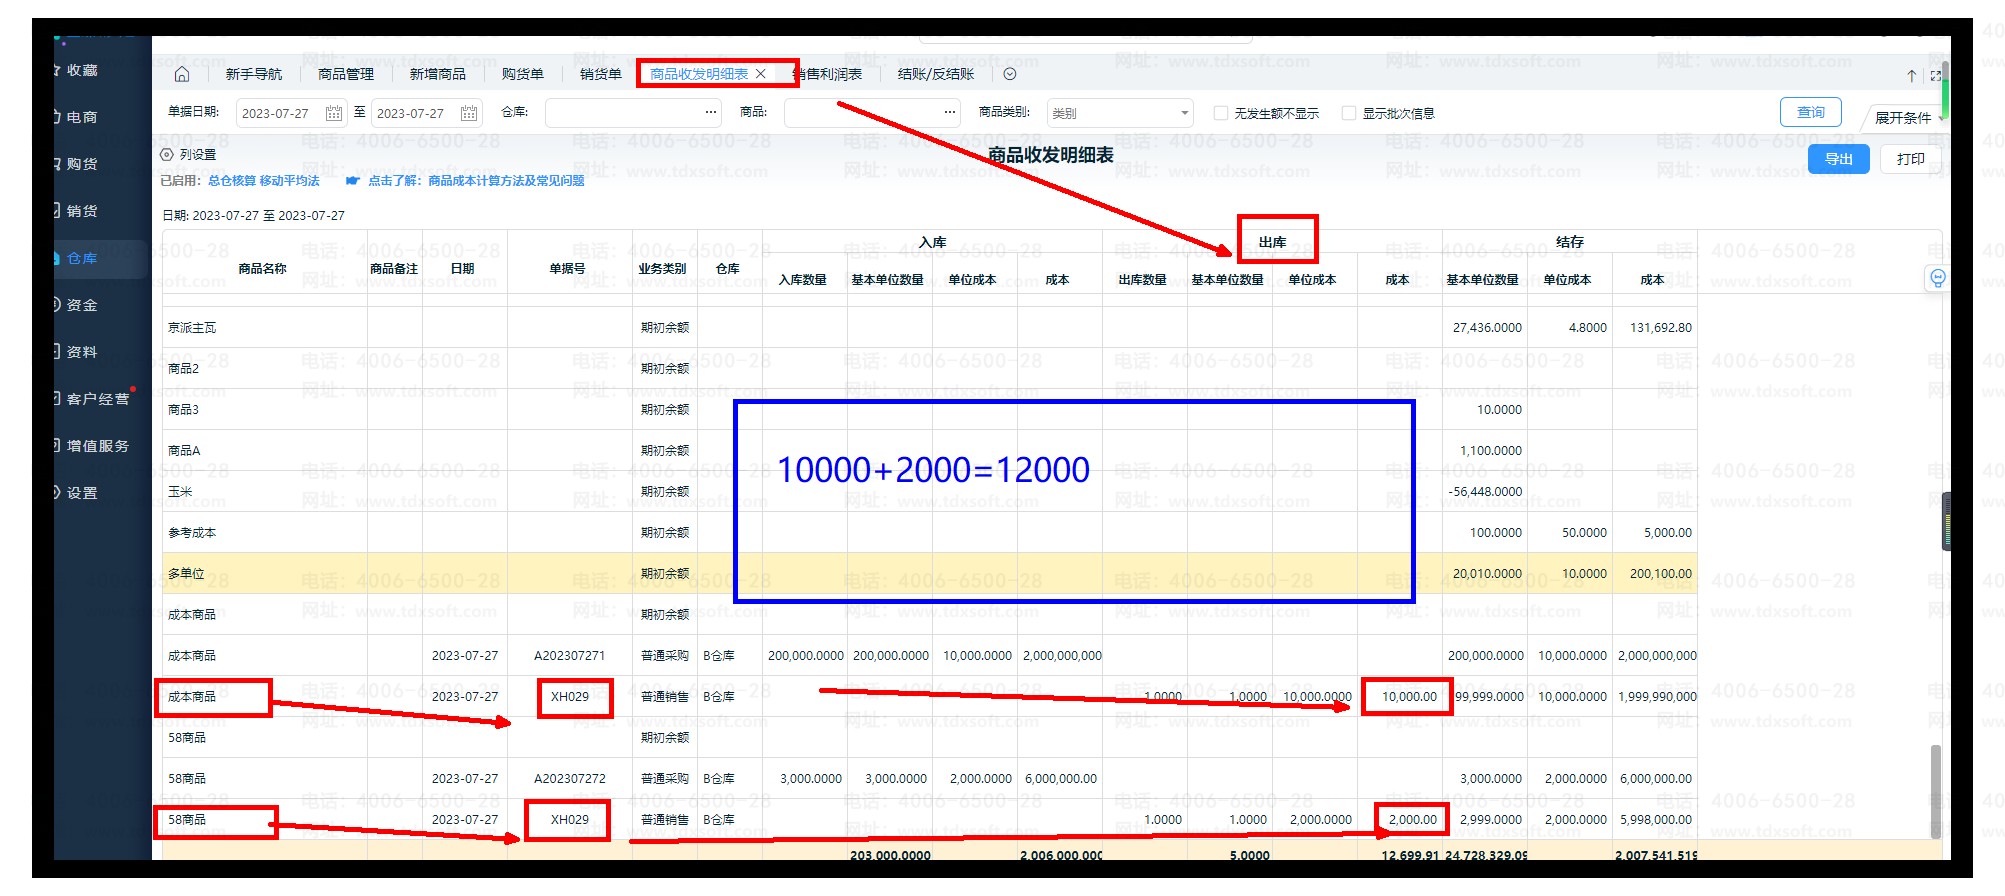Click the home icon in tab bar
The height and width of the screenshot is (896, 2005).
point(181,74)
